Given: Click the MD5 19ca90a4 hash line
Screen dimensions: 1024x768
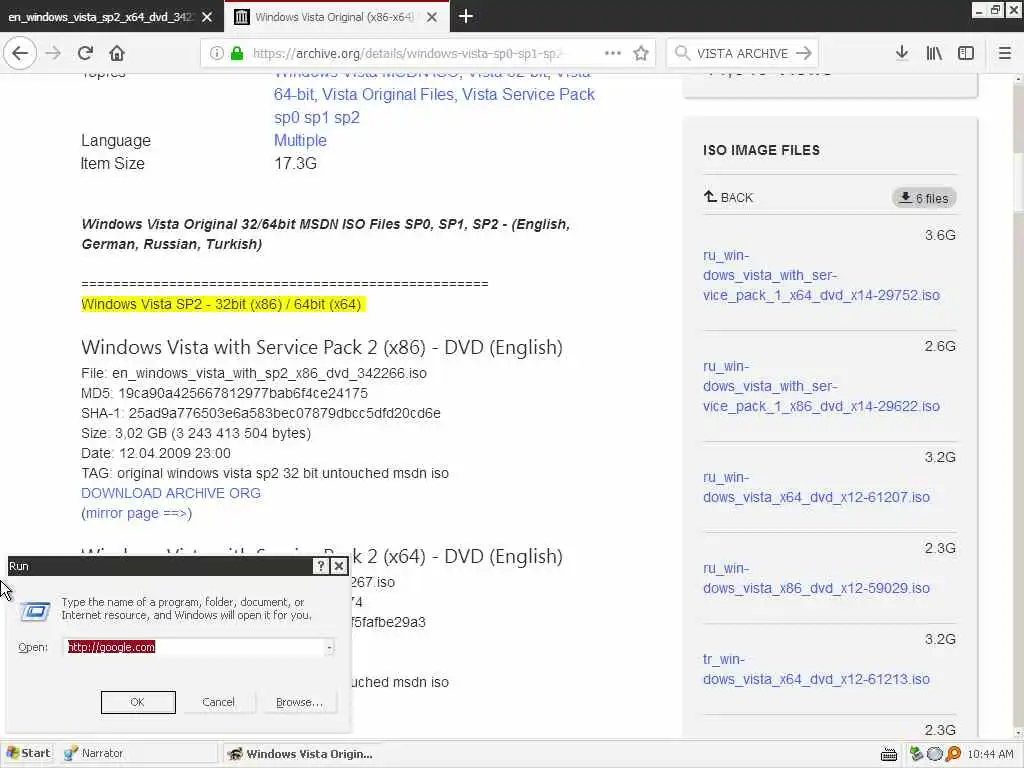Looking at the screenshot, I should click(x=224, y=393).
